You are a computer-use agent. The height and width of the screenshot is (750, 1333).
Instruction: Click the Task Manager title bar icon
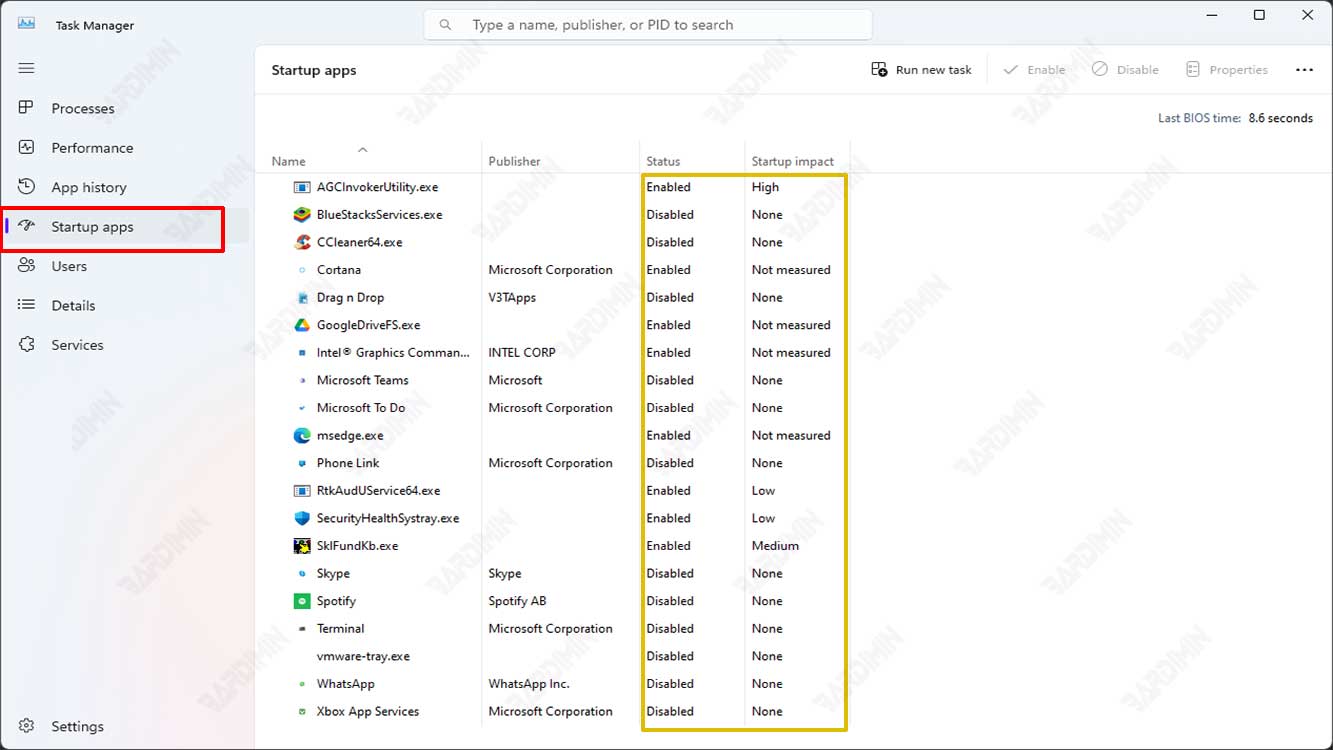point(27,24)
